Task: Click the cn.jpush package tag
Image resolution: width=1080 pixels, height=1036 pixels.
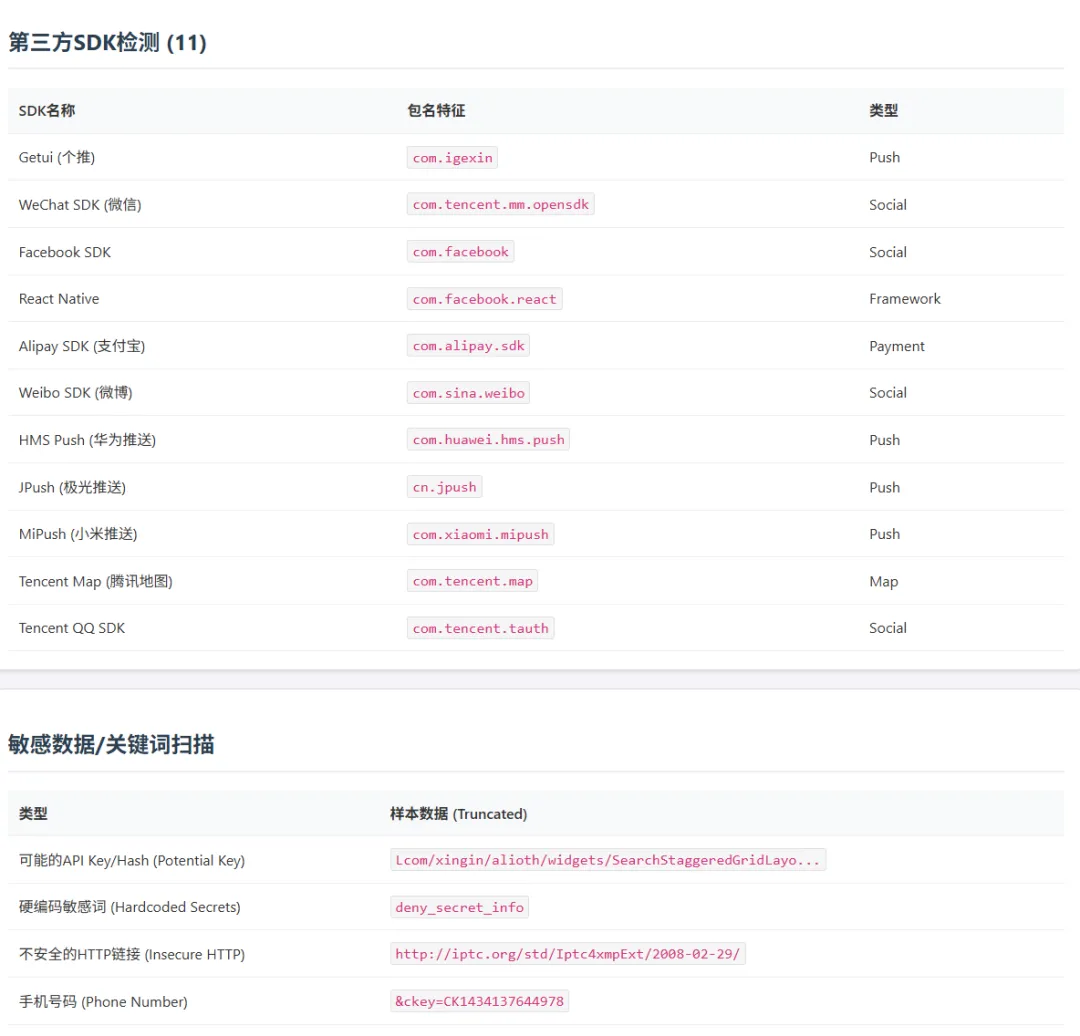Action: pos(444,487)
